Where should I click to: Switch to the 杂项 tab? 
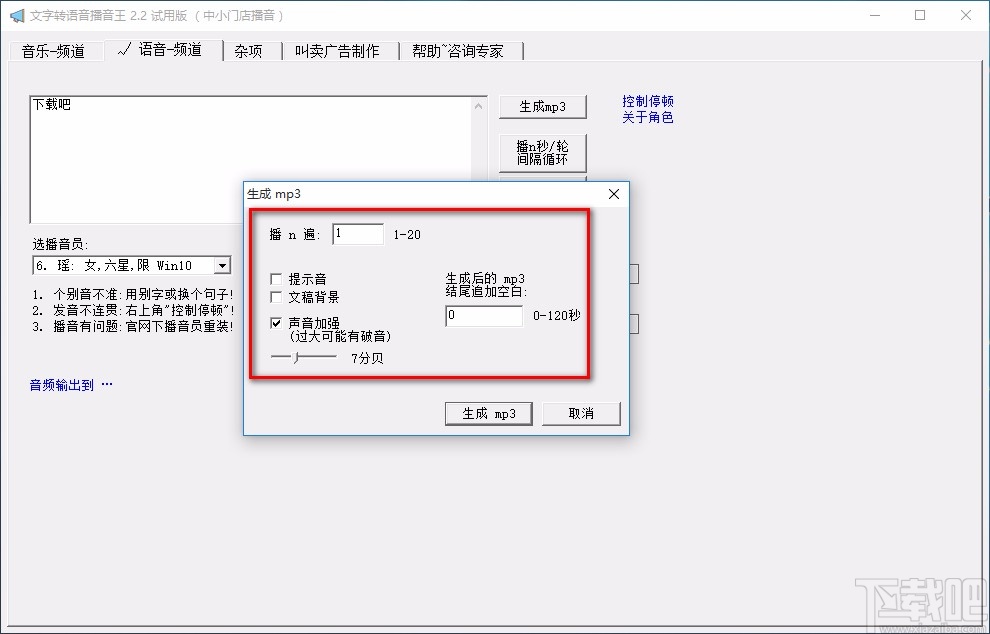pos(248,50)
